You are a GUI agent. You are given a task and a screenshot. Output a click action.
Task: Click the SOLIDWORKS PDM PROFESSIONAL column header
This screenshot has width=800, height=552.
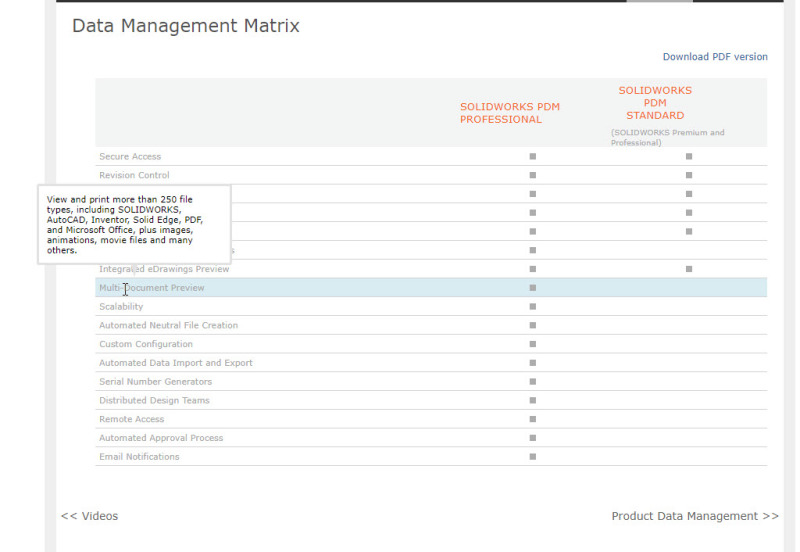tap(510, 113)
